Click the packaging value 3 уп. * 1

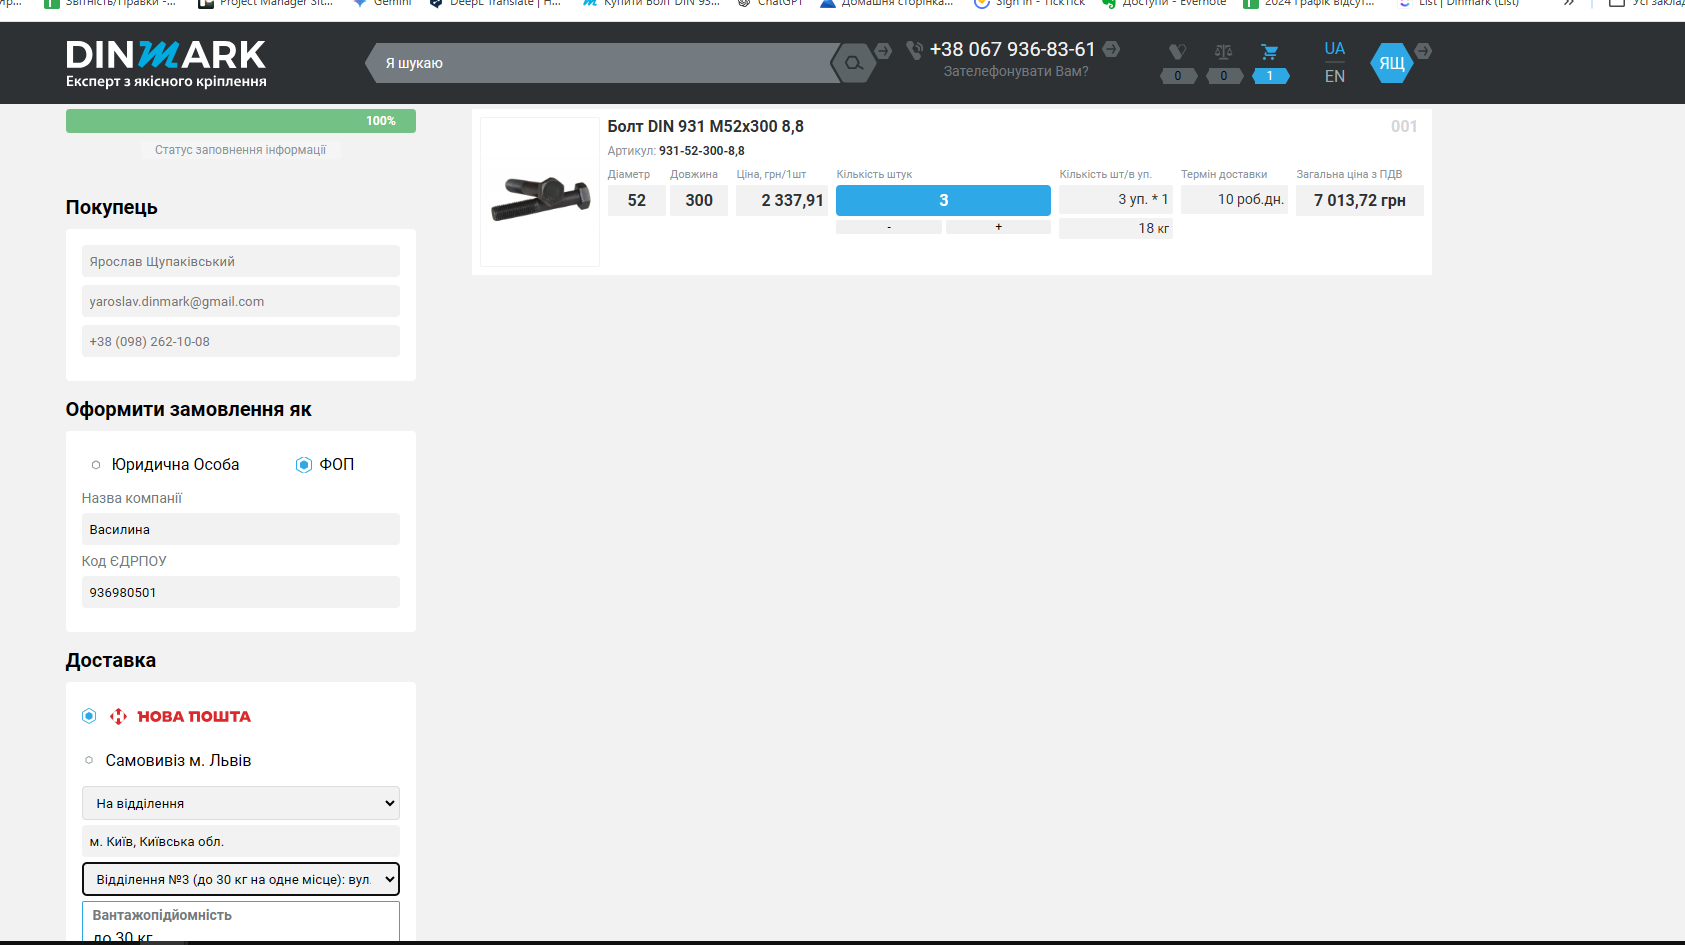coord(1116,199)
